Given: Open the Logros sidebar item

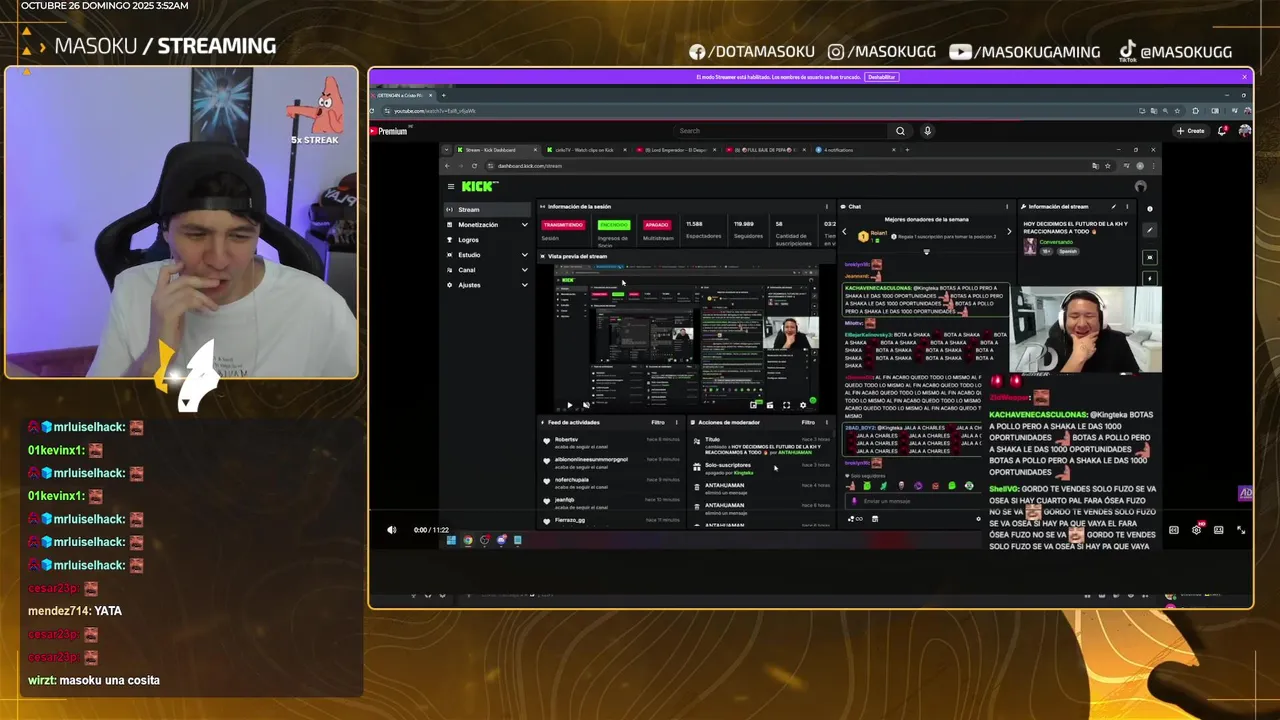Looking at the screenshot, I should [x=486, y=240].
